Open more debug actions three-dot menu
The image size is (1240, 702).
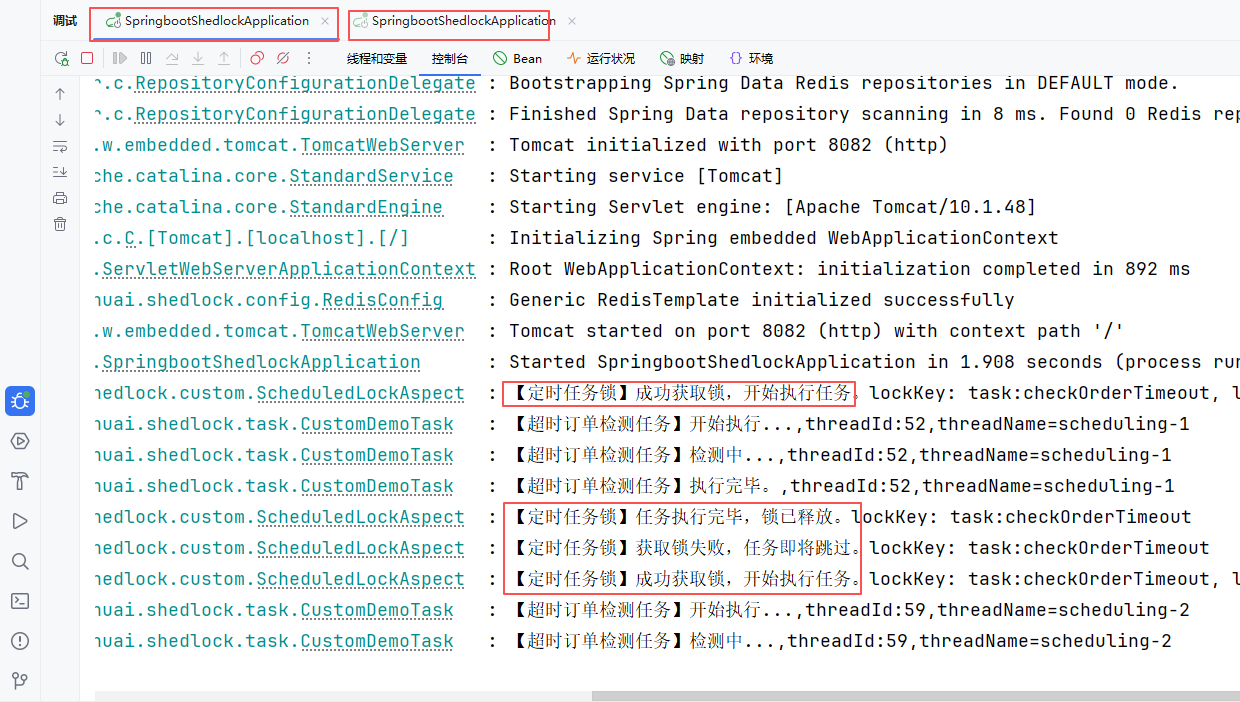(x=309, y=59)
